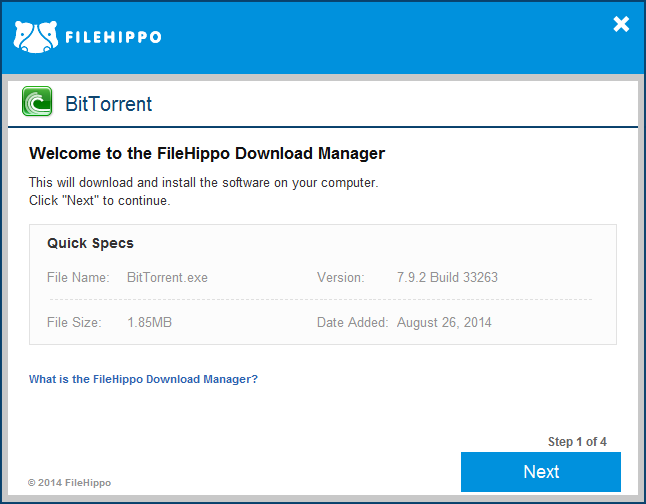Click the 'Date Added:' label
The height and width of the screenshot is (504, 646).
click(353, 322)
